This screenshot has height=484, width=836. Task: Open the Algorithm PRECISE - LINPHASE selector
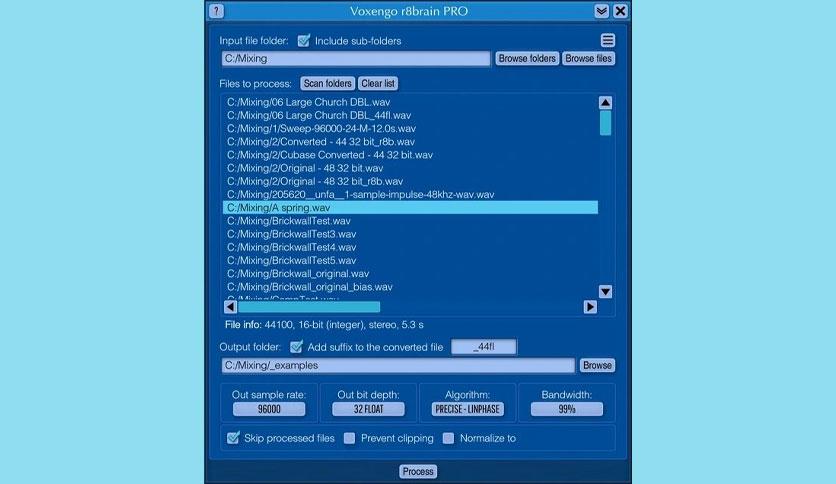pos(467,409)
